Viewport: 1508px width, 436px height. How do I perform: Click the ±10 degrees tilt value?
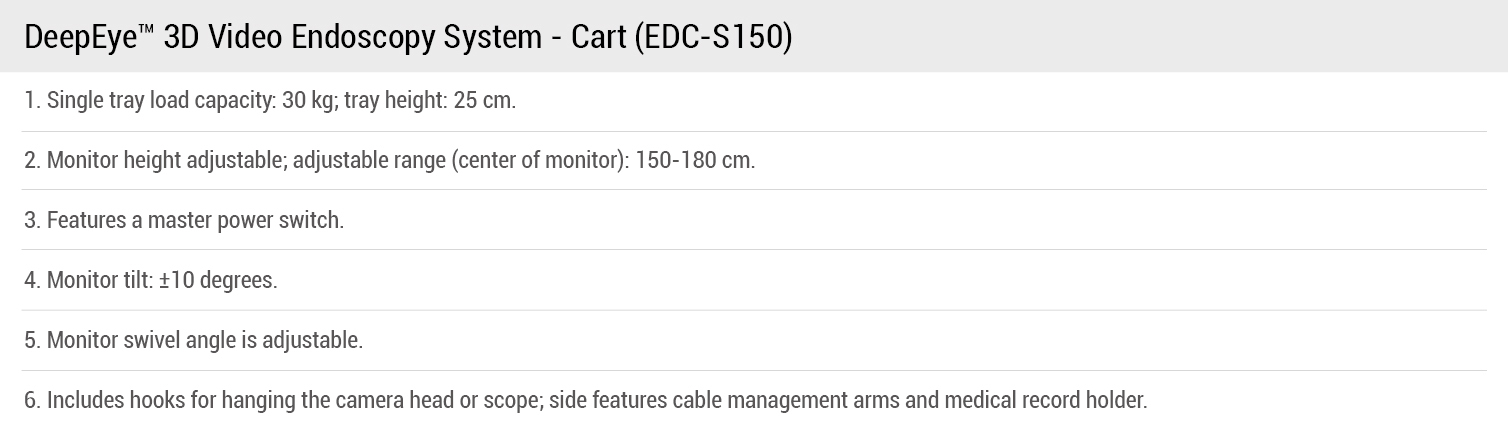[x=217, y=280]
